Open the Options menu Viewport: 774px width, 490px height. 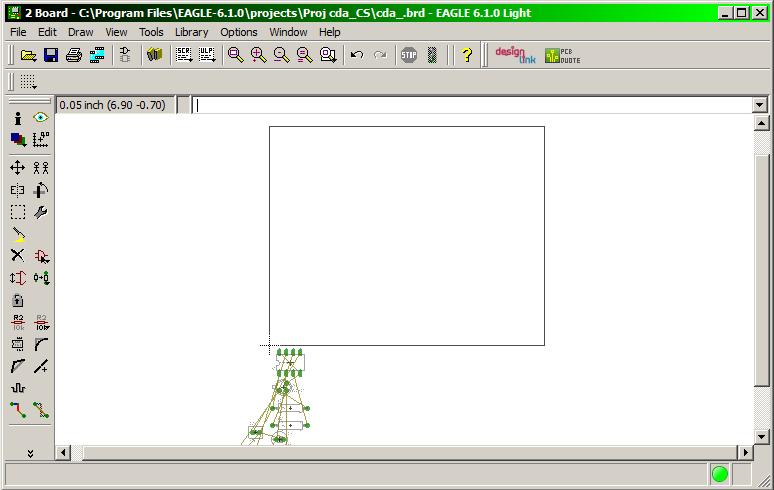tap(239, 32)
